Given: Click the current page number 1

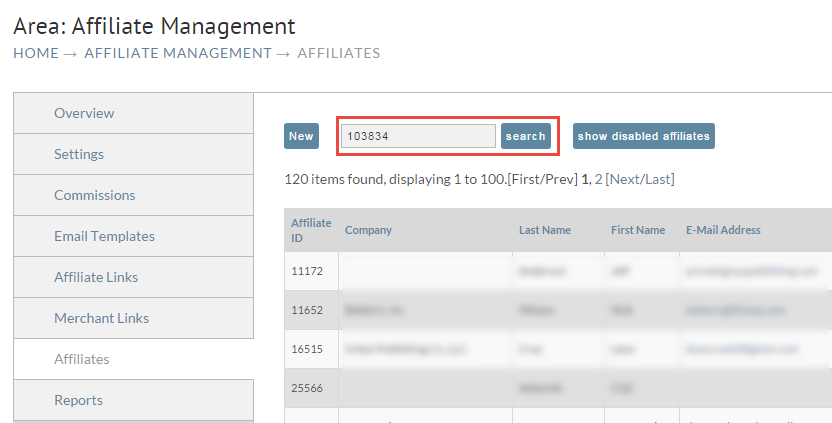Looking at the screenshot, I should [585, 179].
